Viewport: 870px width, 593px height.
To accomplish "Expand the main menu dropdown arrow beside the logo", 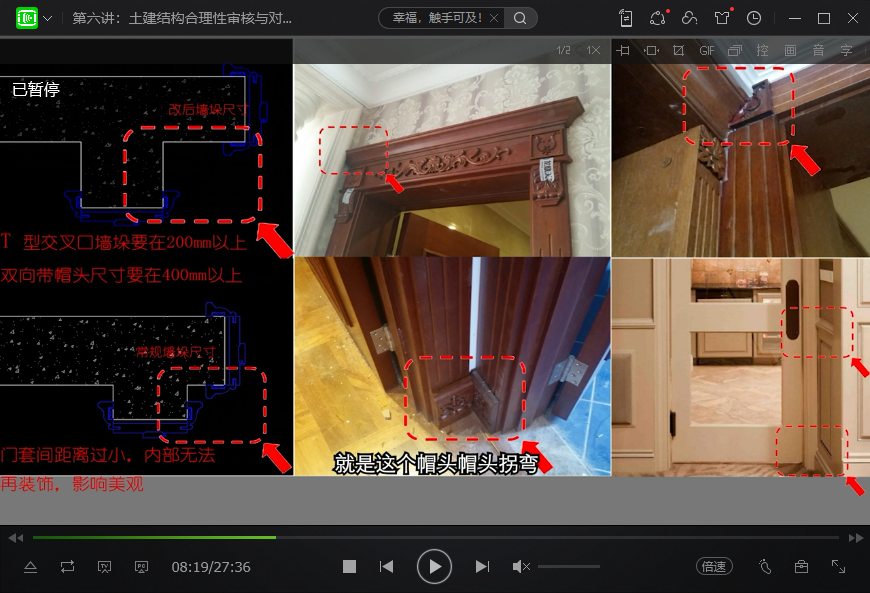I will (x=48, y=18).
